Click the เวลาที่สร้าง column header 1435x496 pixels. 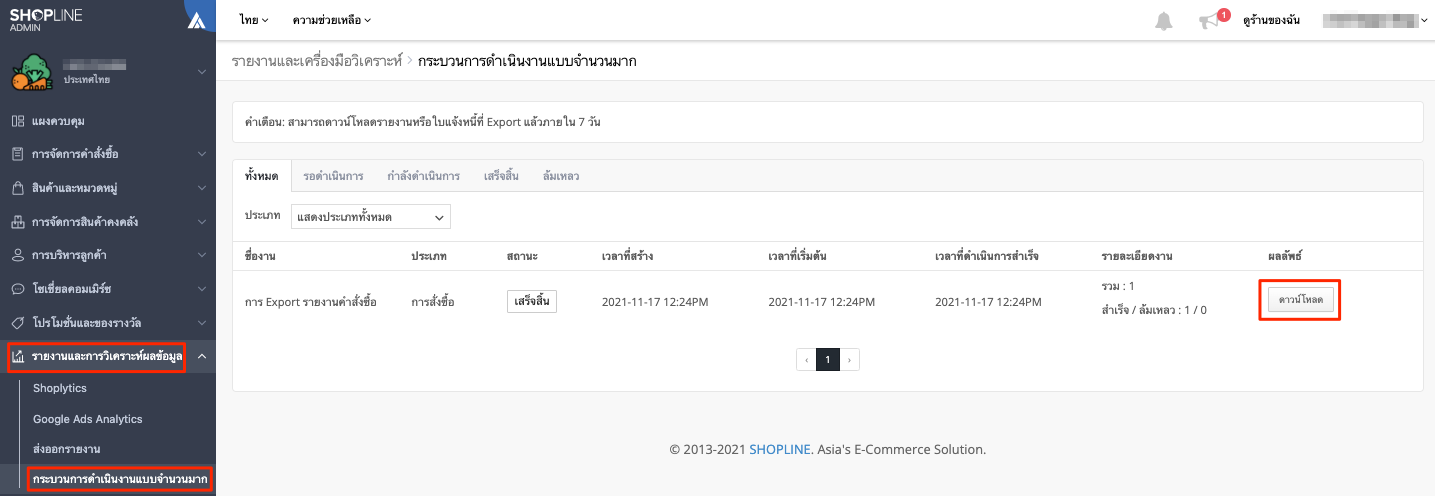tap(628, 256)
